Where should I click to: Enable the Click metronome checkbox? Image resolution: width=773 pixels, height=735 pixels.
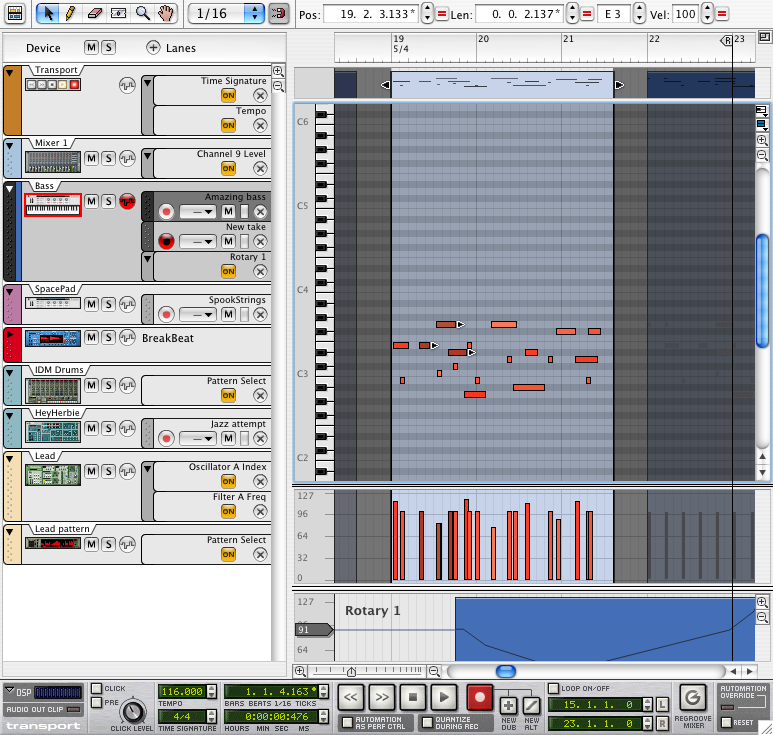click(97, 688)
